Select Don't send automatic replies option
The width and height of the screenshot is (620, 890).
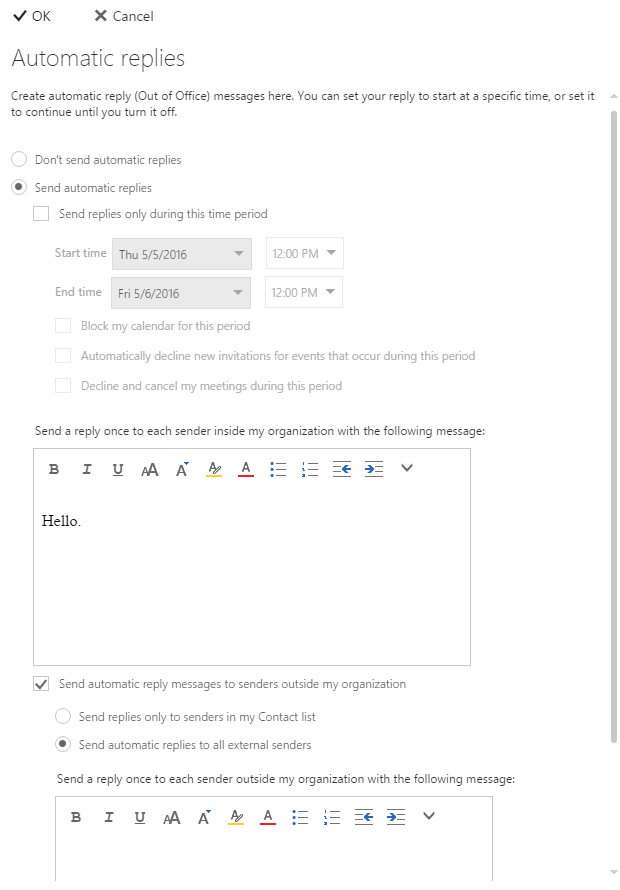coord(19,159)
